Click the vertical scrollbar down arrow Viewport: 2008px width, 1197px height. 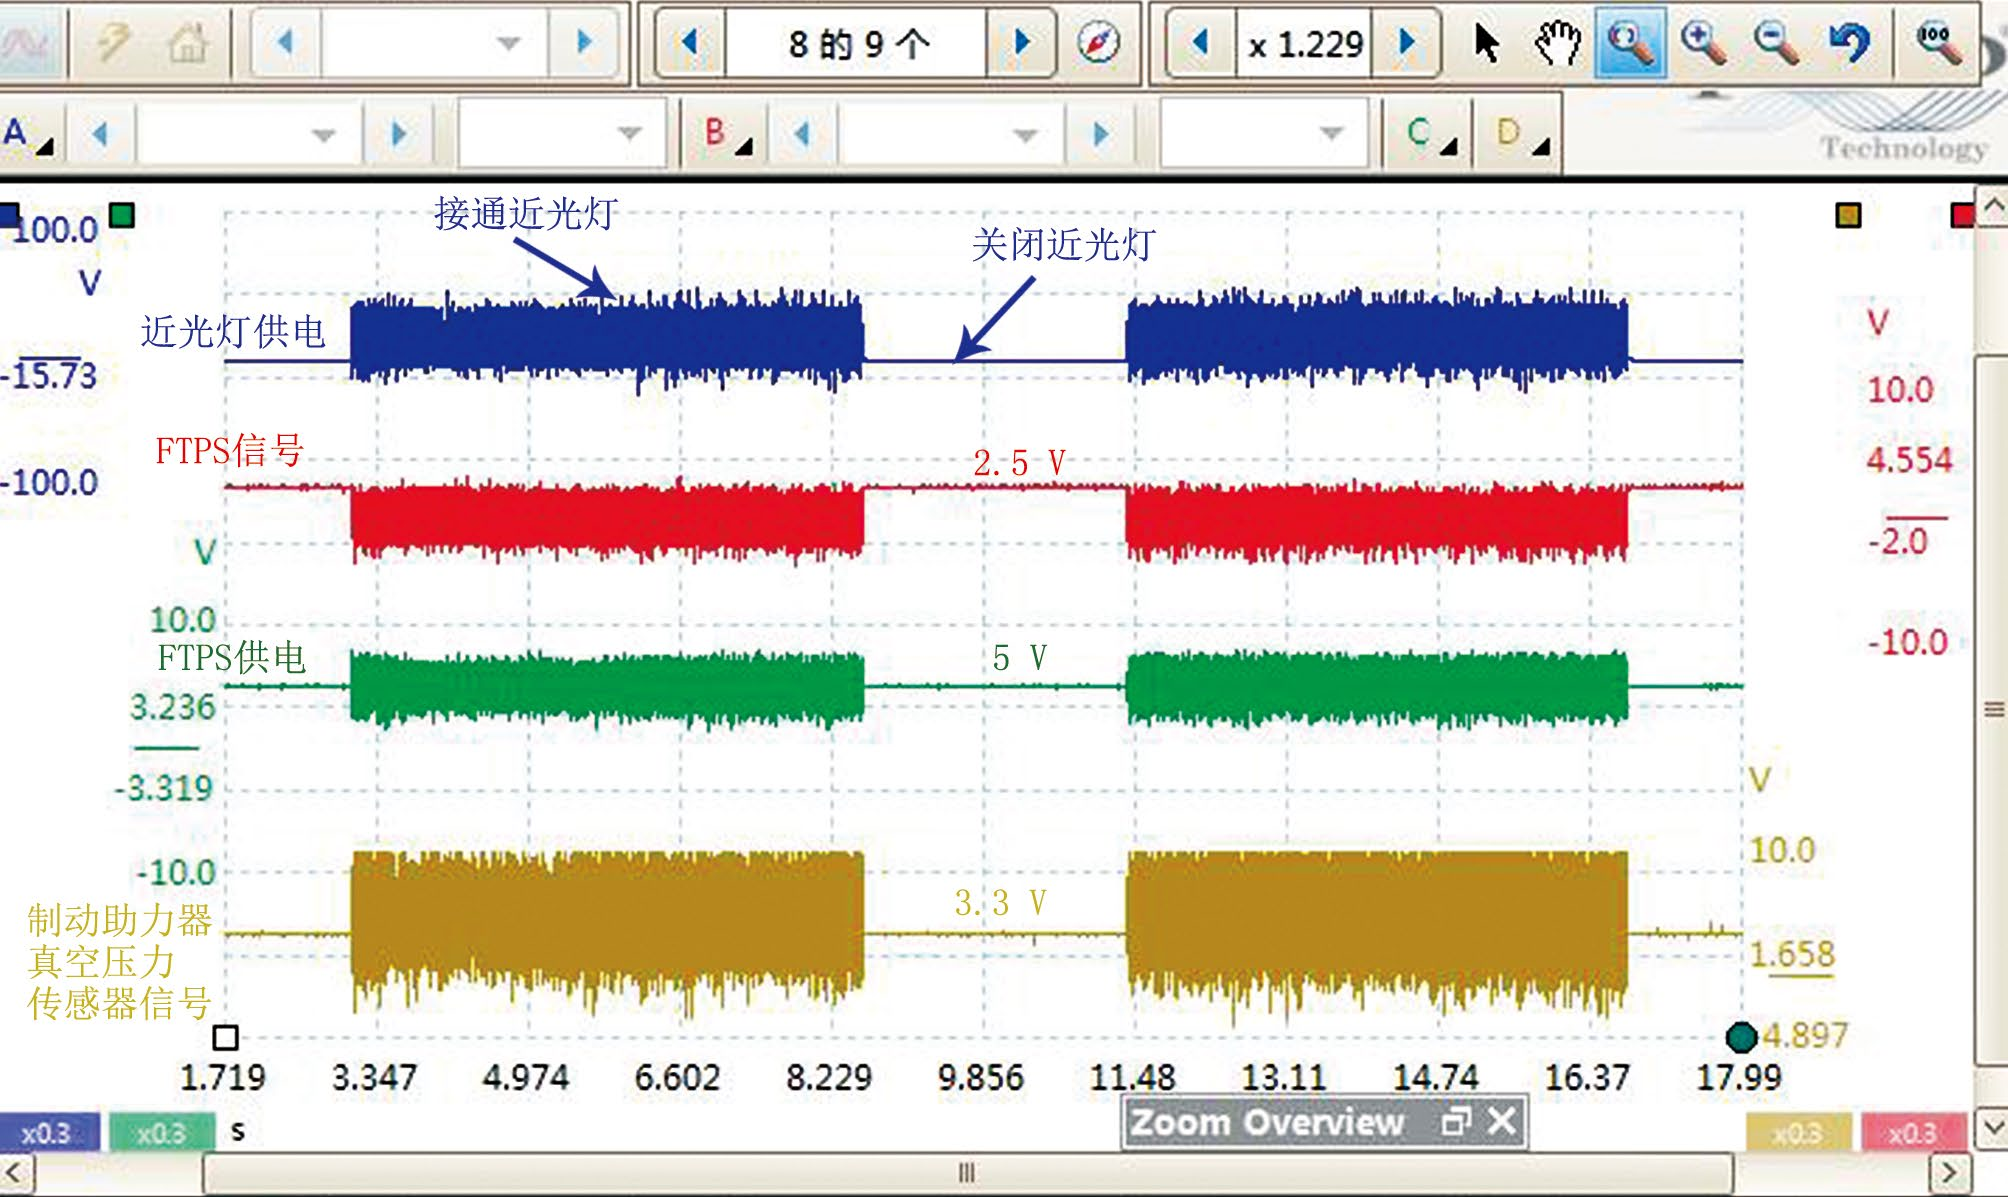click(1993, 1128)
